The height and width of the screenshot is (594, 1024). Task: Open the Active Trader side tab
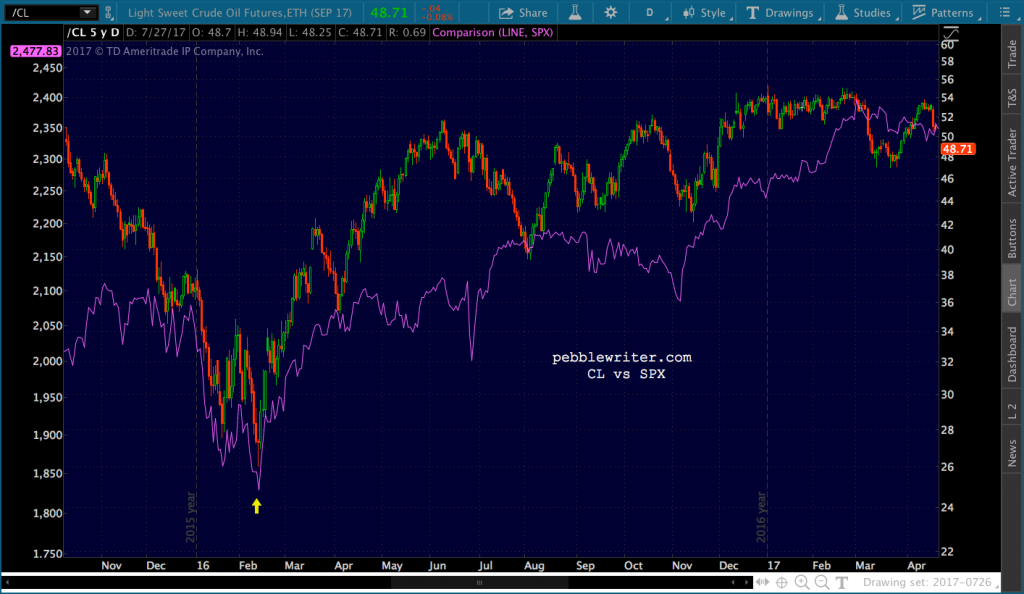coord(1012,162)
